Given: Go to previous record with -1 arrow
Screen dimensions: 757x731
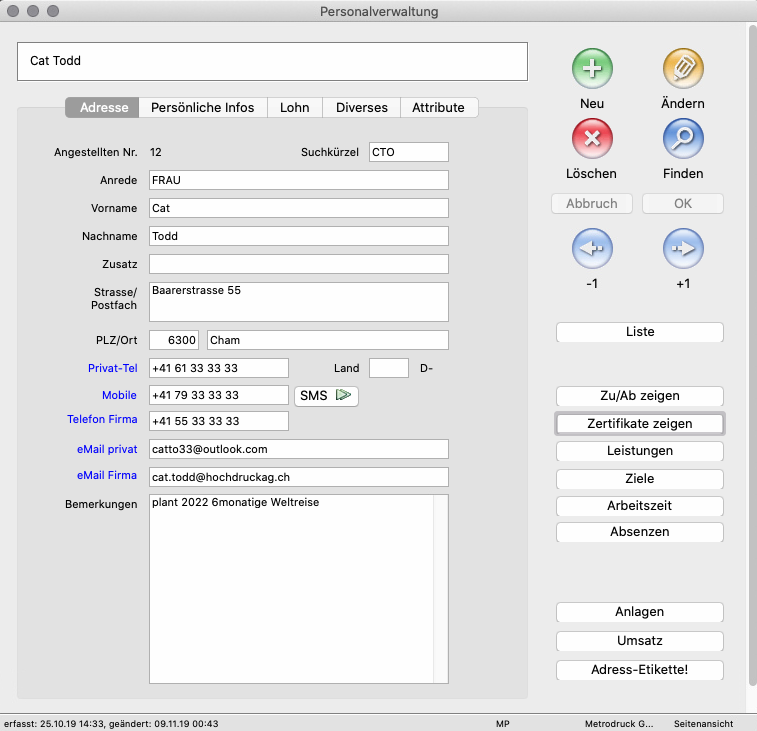Looking at the screenshot, I should 591,249.
